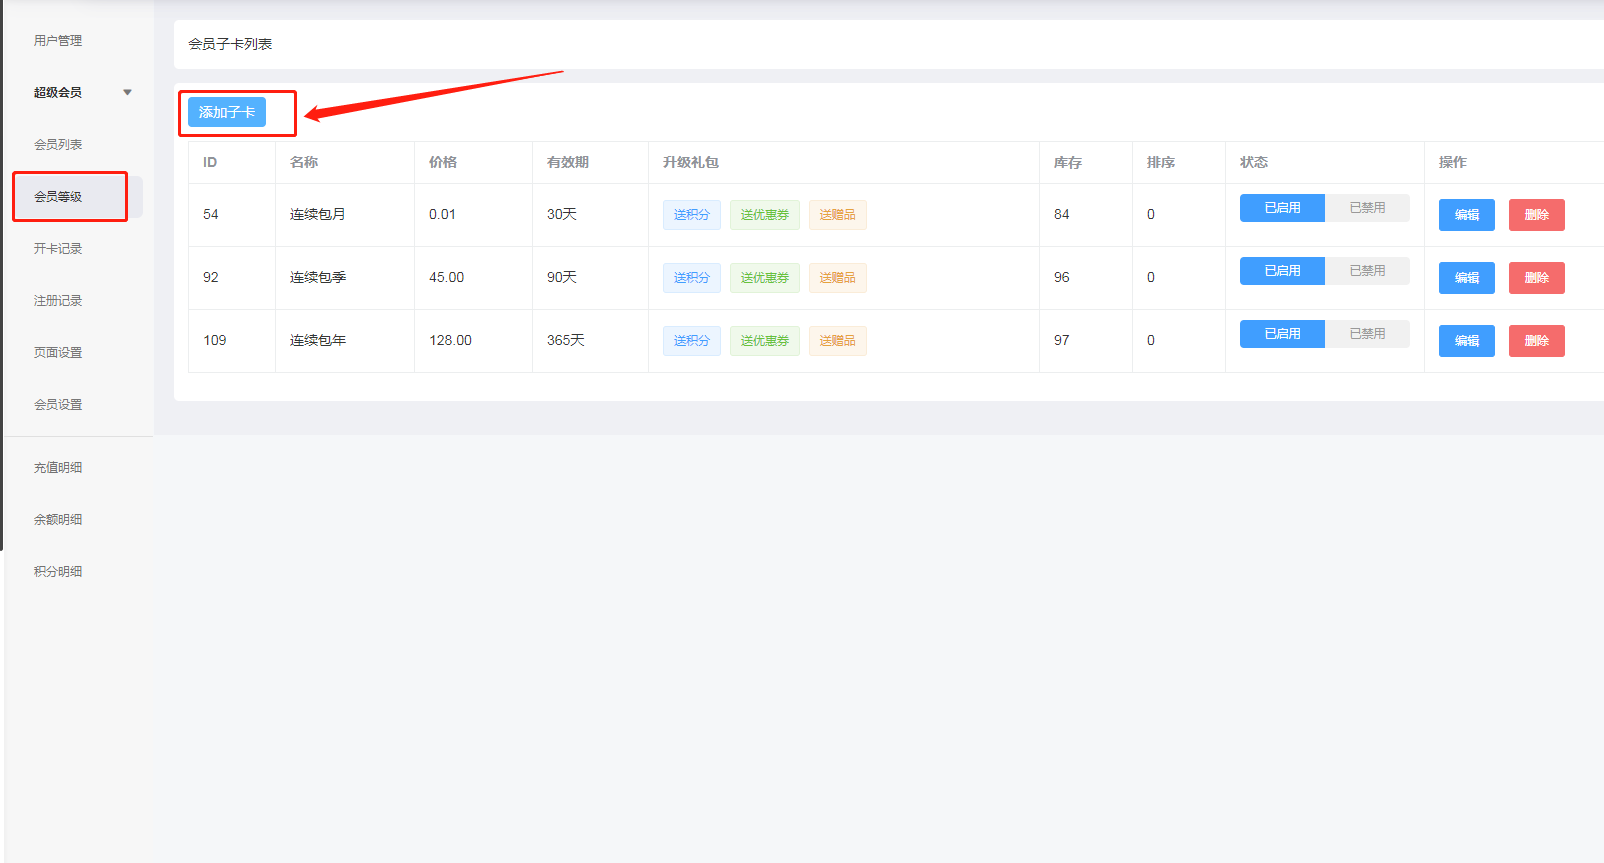Viewport: 1604px width, 863px height.
Task: Open 会员设置 in the sidebar
Action: tap(58, 405)
